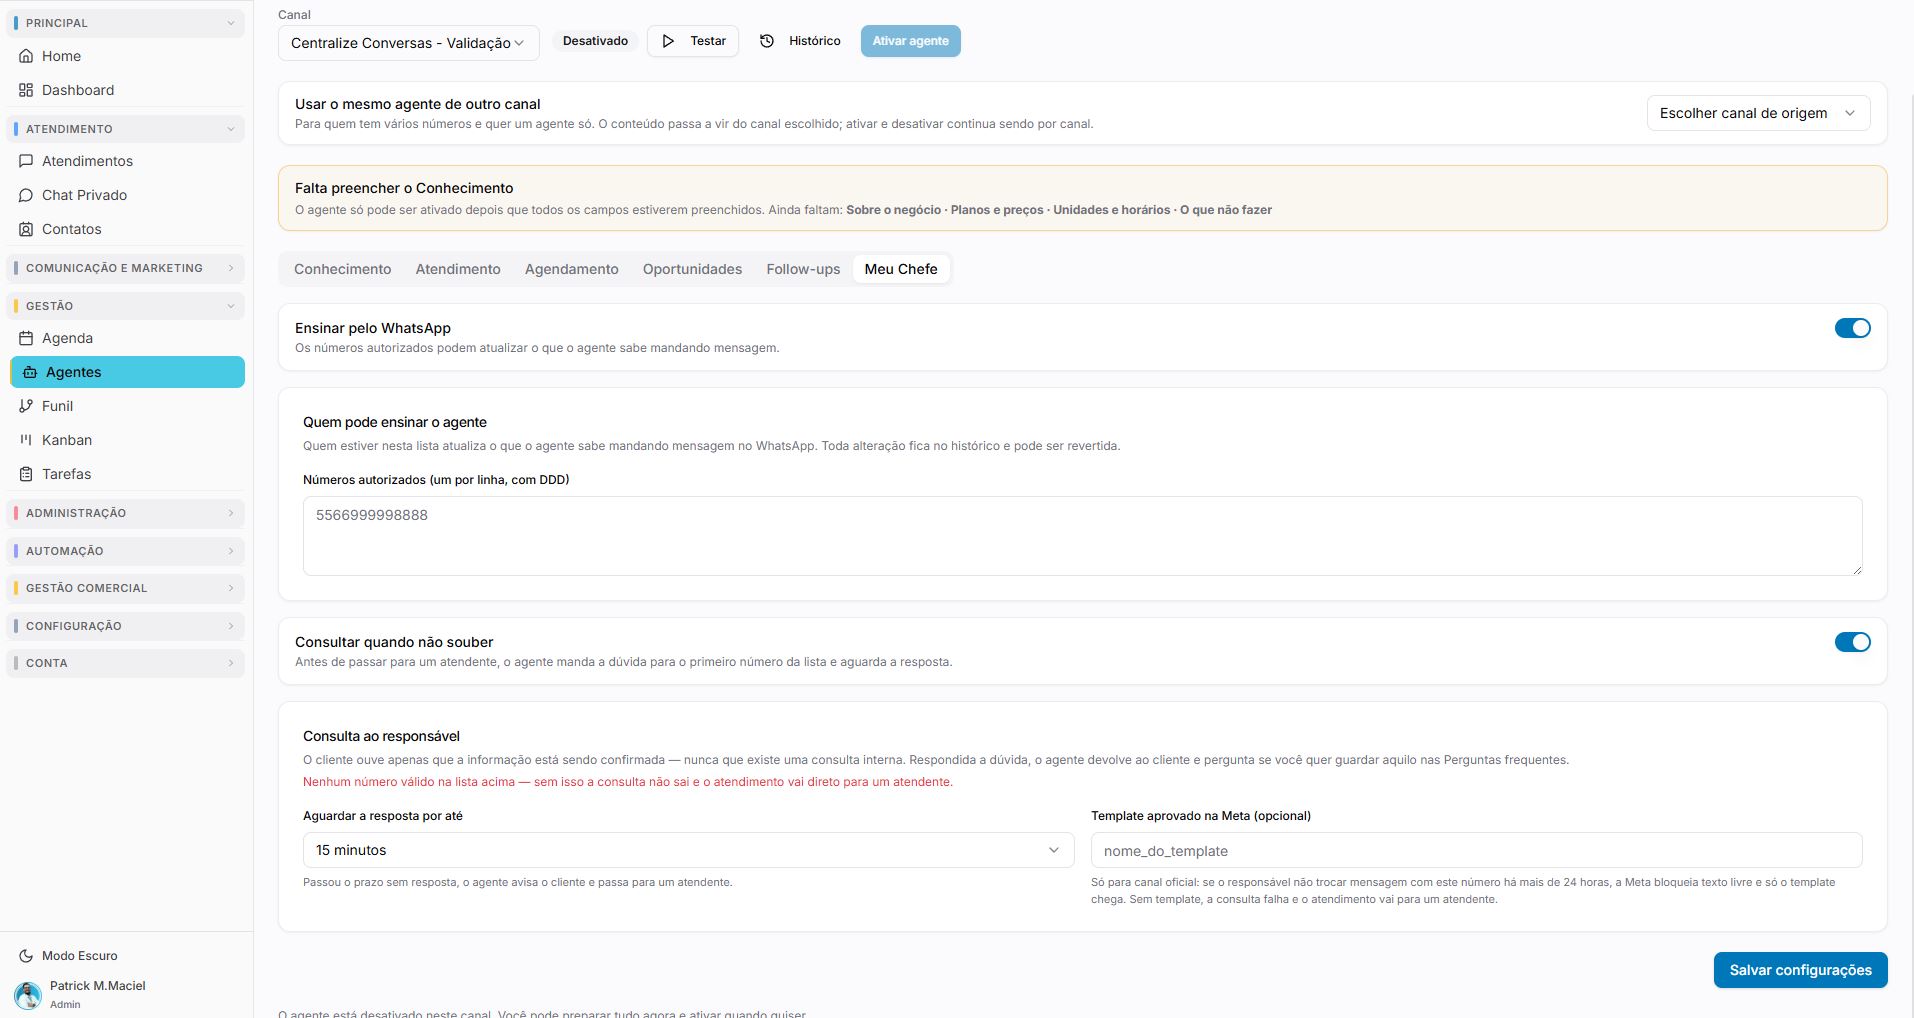Screen dimensions: 1914x1018
Task: Switch to the Conhecimento tab
Action: [x=342, y=269]
